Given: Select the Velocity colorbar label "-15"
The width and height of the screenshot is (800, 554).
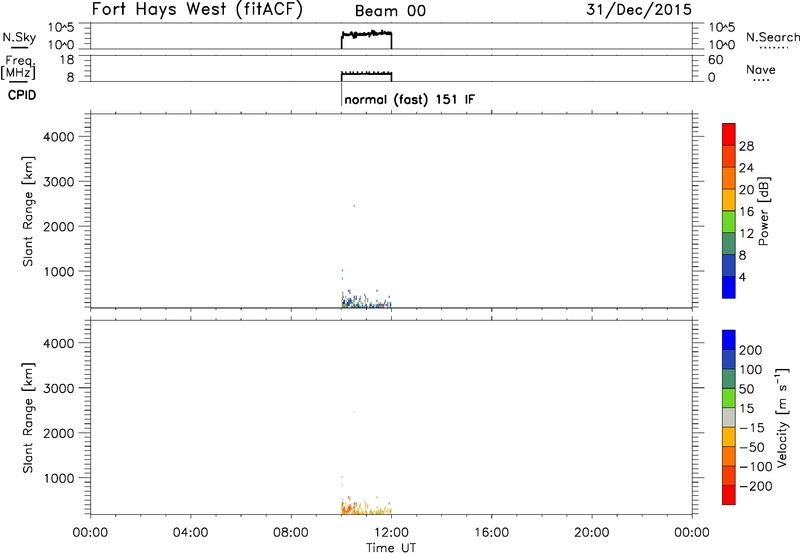Looking at the screenshot, I should pyautogui.click(x=752, y=427).
